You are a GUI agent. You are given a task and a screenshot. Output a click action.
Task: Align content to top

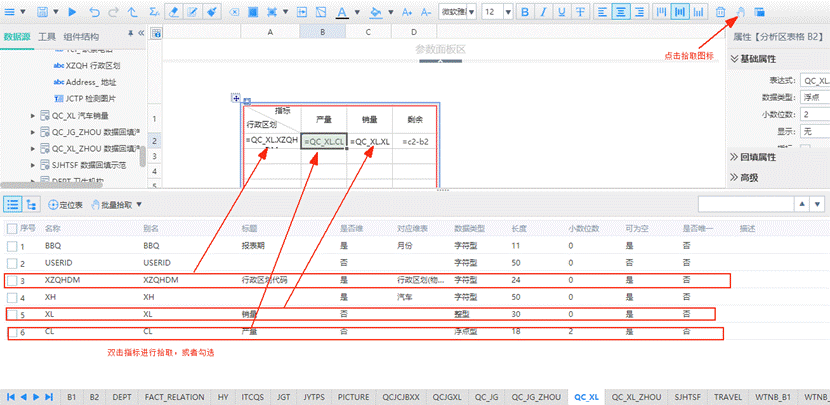[x=662, y=11]
